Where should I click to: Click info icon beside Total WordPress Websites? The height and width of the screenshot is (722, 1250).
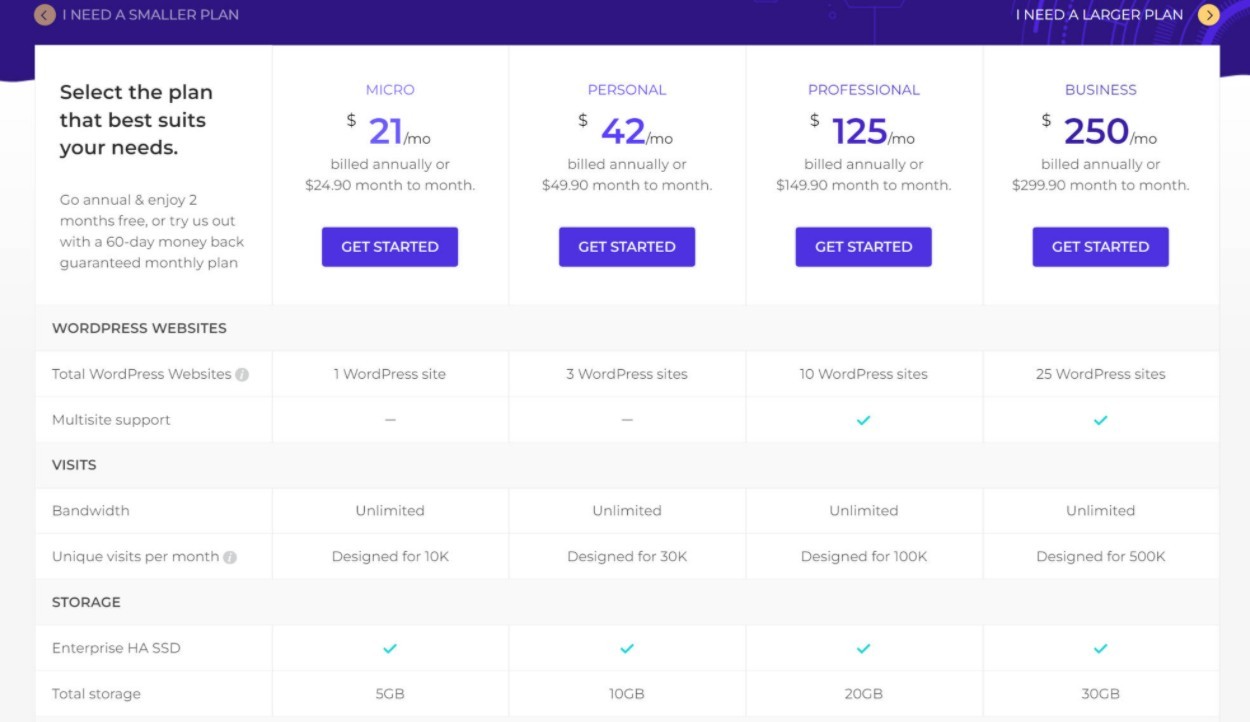[x=242, y=375]
